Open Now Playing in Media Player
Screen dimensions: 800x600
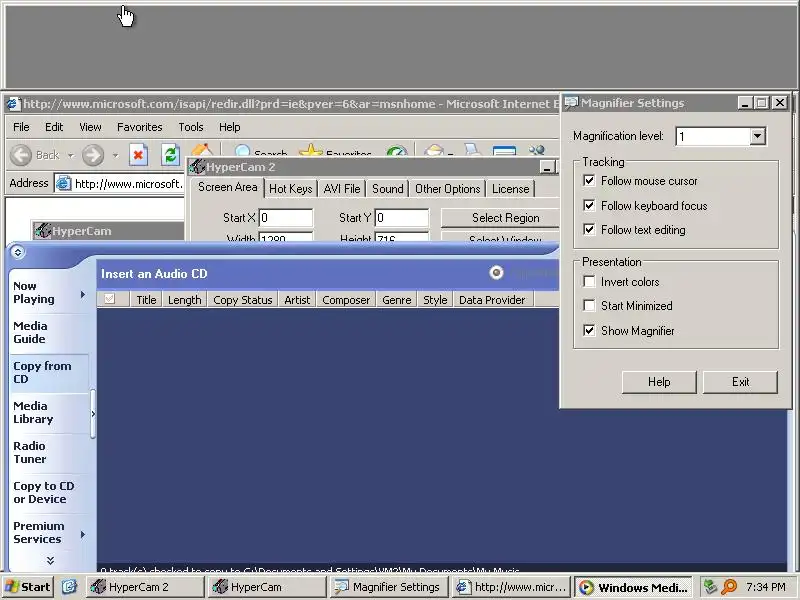(34, 292)
